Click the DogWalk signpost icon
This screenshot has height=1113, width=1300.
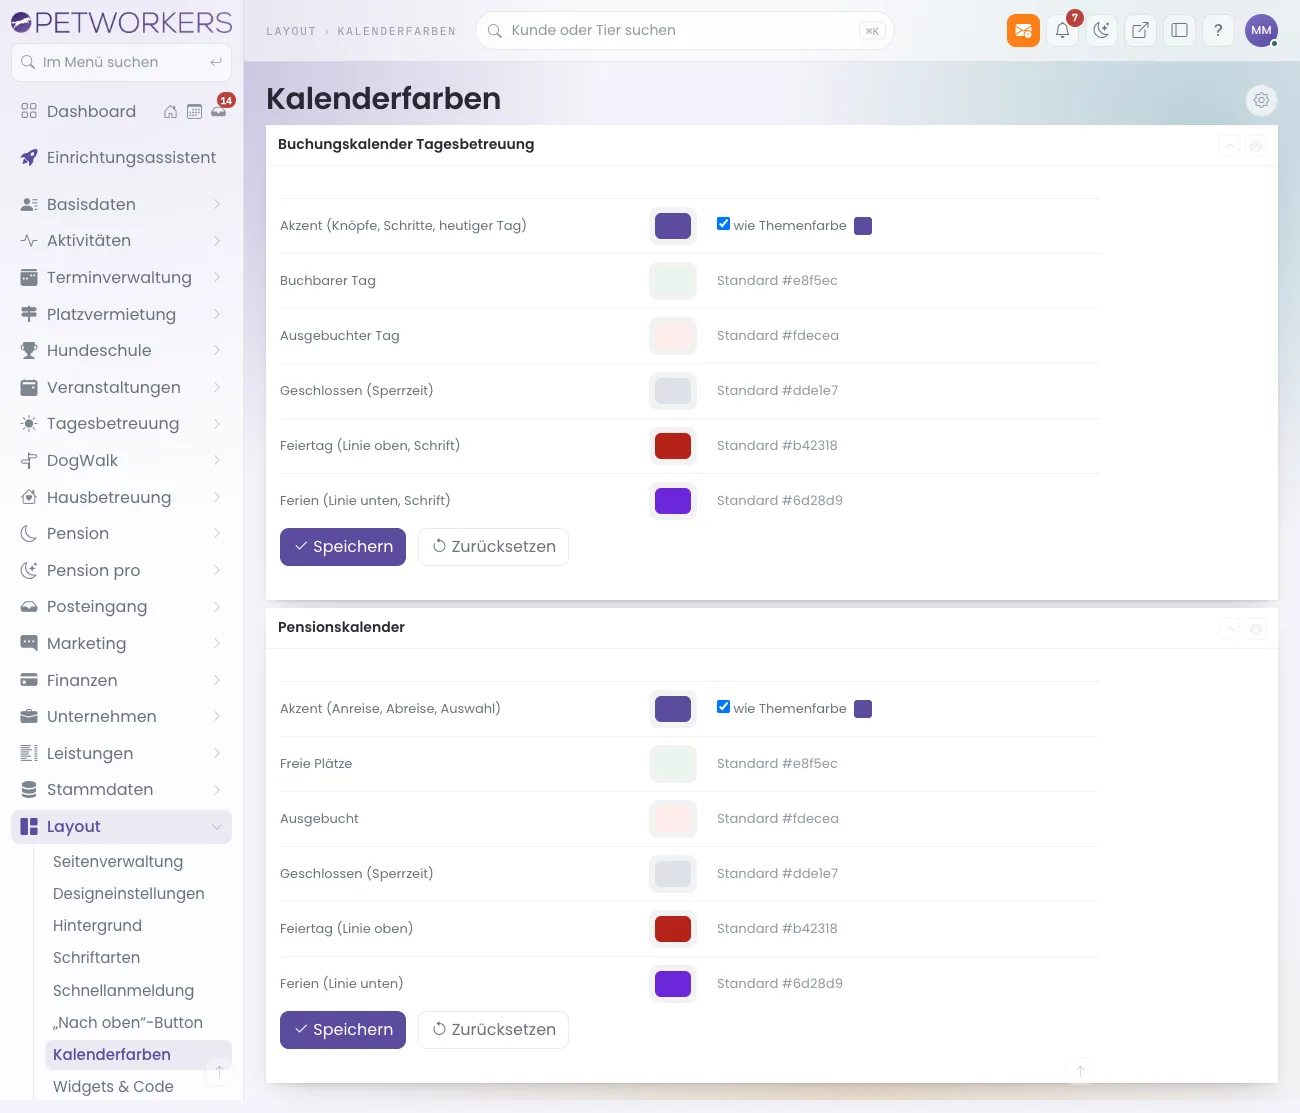[x=29, y=460]
